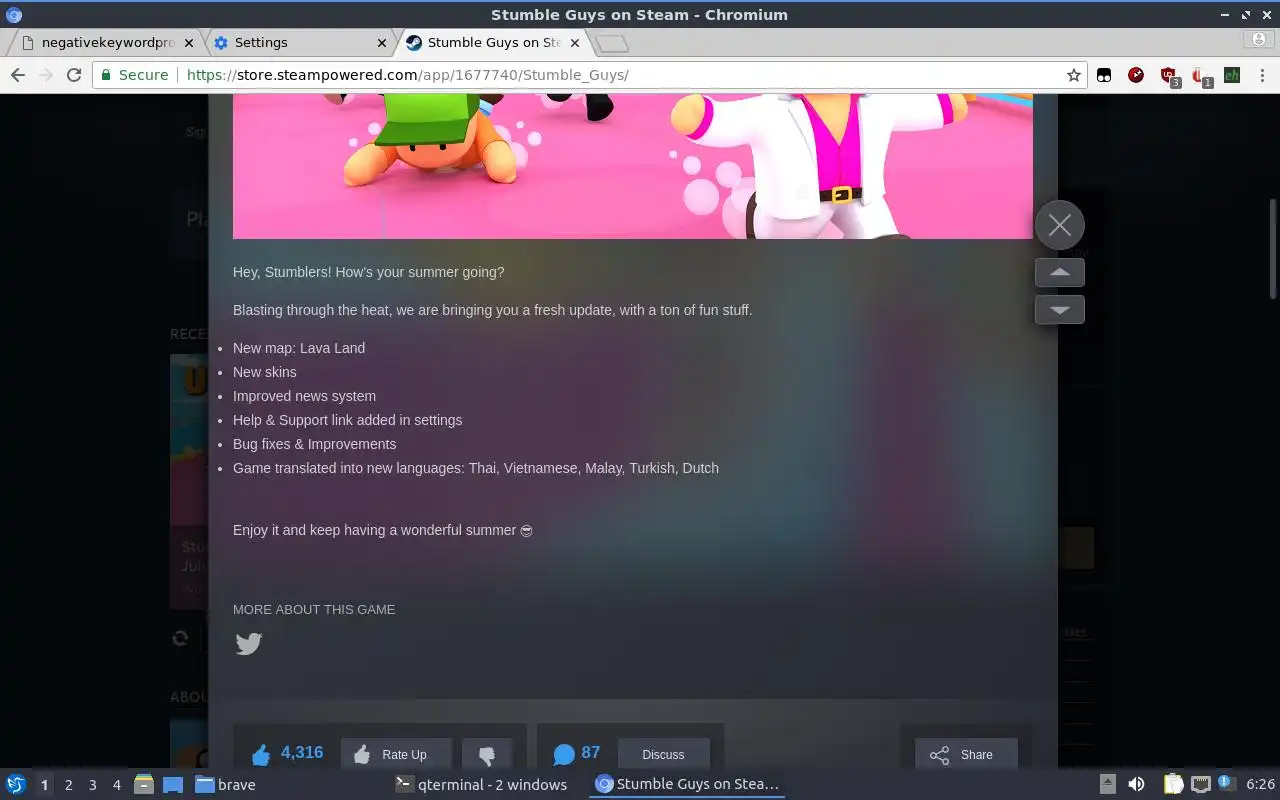The width and height of the screenshot is (1280, 800).
Task: Open the taskbar application menu
Action: [15, 784]
